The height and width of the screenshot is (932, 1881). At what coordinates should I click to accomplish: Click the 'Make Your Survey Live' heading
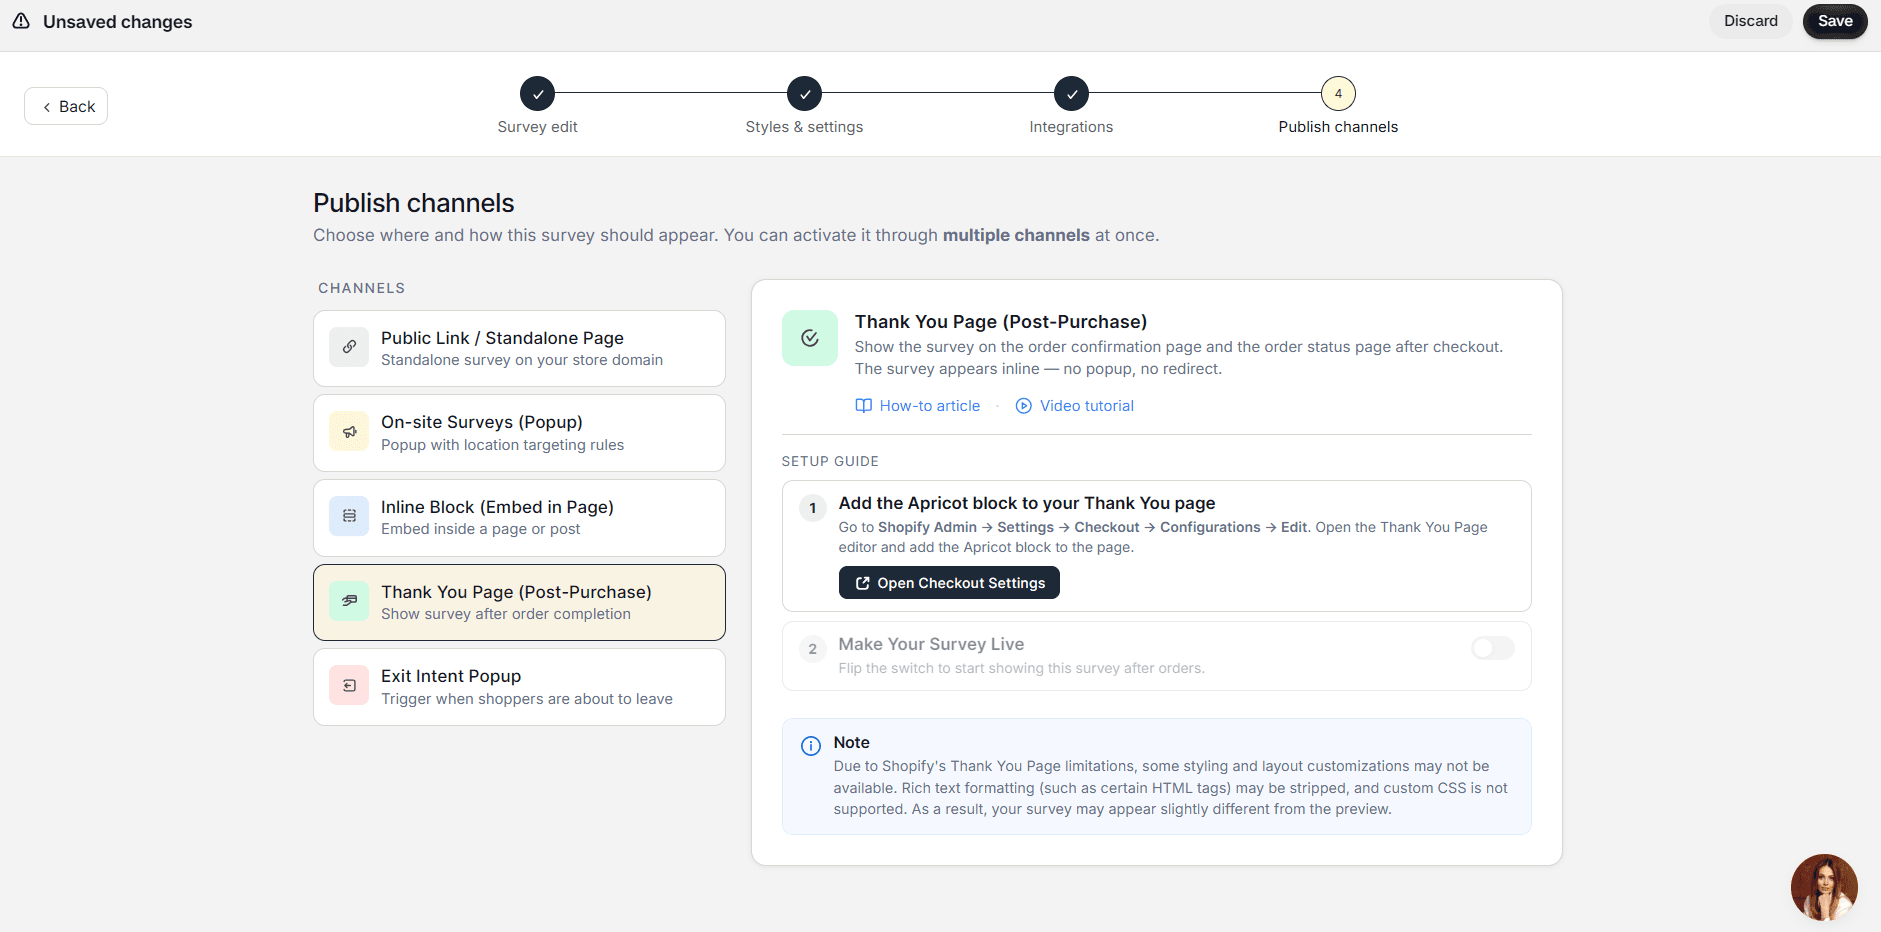tap(931, 644)
